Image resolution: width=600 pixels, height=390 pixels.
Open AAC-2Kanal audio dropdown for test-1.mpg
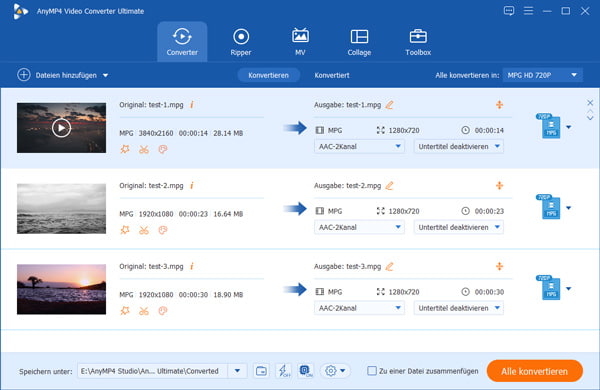click(359, 146)
